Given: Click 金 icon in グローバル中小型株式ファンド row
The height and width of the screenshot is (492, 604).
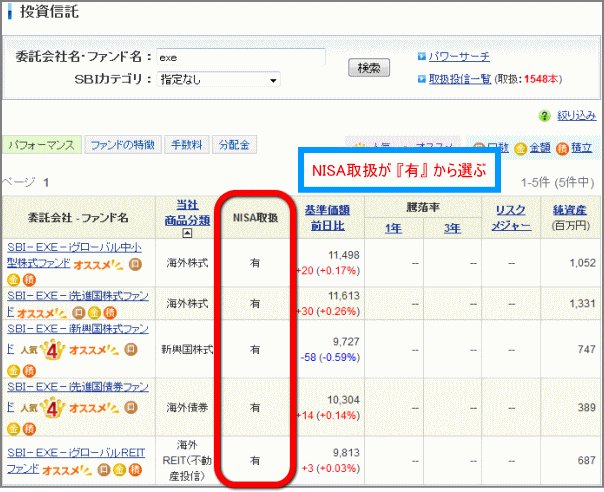Looking at the screenshot, I should pos(14,280).
